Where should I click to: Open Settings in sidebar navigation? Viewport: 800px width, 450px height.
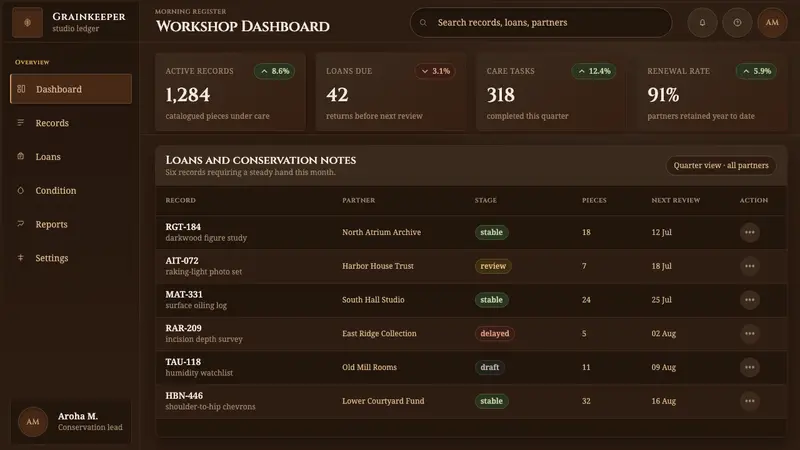pos(71,258)
